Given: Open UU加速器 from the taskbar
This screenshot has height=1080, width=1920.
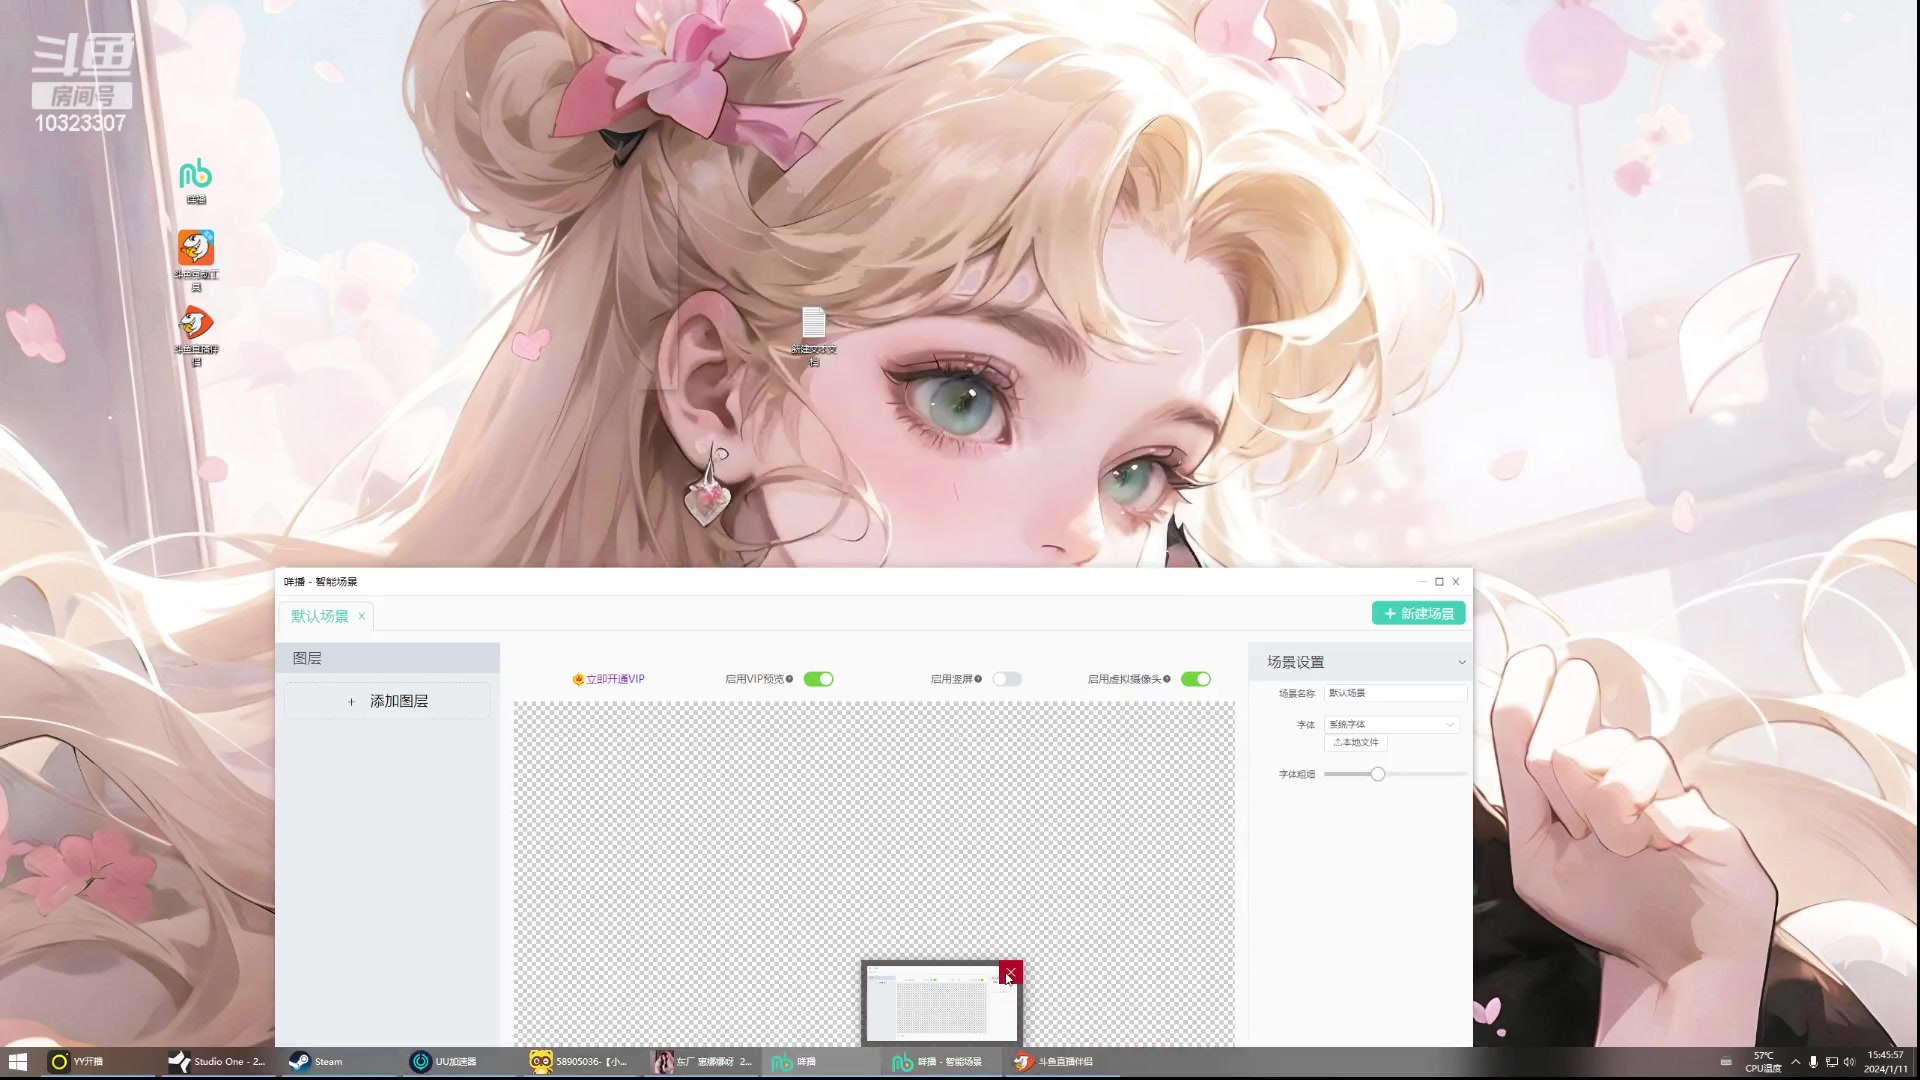Looking at the screenshot, I should (457, 1061).
